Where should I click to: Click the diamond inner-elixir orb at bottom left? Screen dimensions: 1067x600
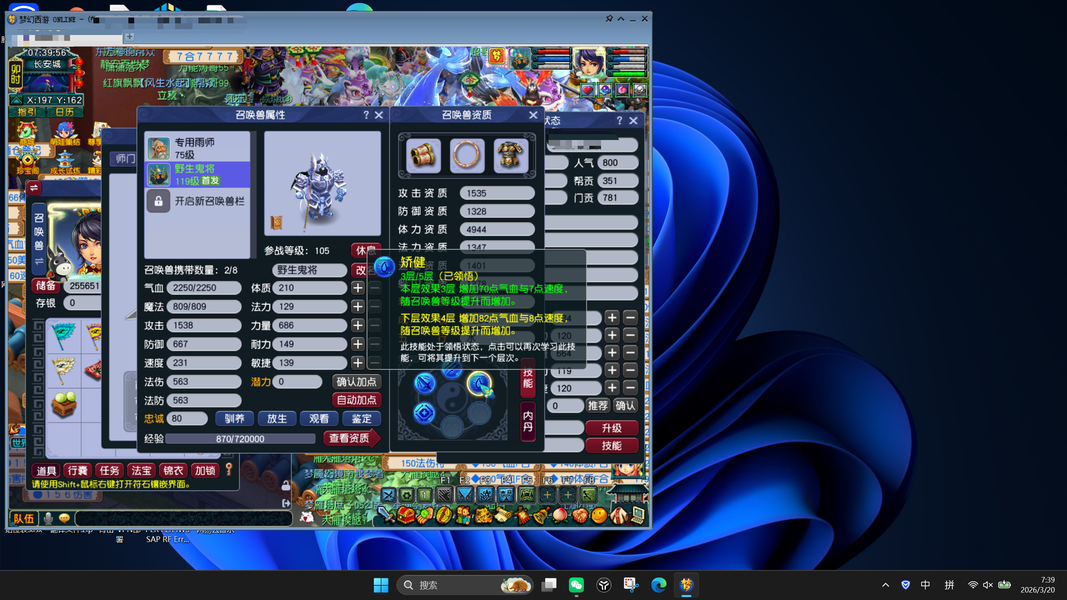424,412
